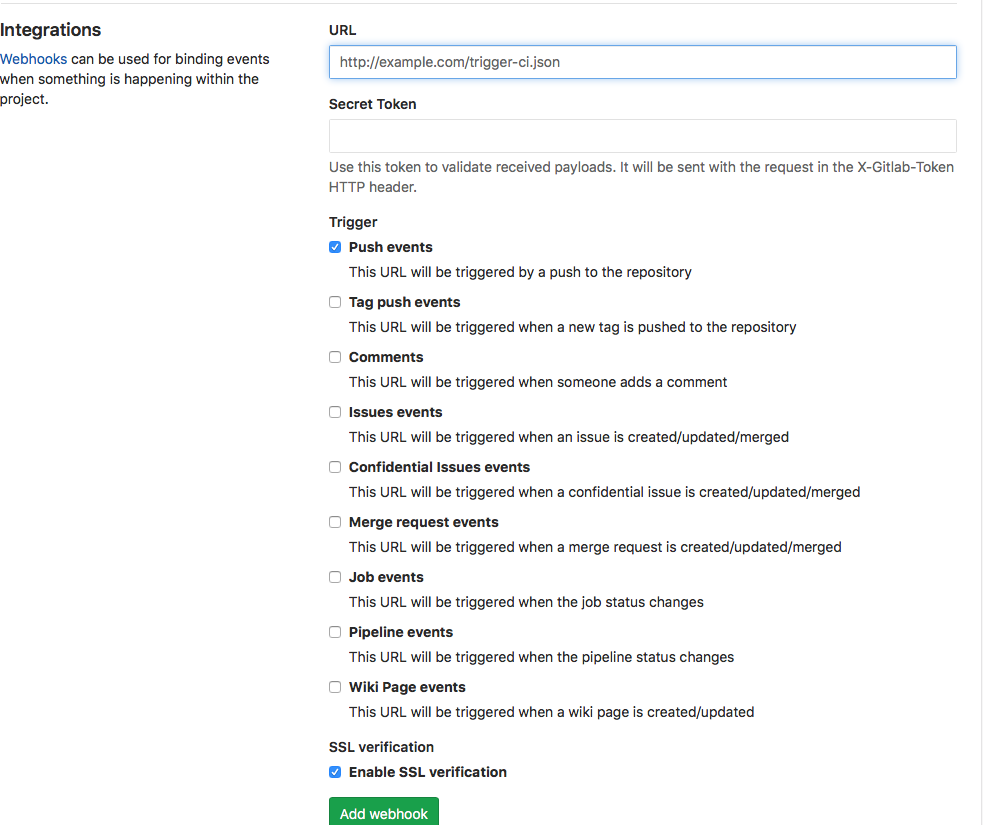The width and height of the screenshot is (983, 825).
Task: Uncheck the Push events checkbox
Action: (335, 247)
